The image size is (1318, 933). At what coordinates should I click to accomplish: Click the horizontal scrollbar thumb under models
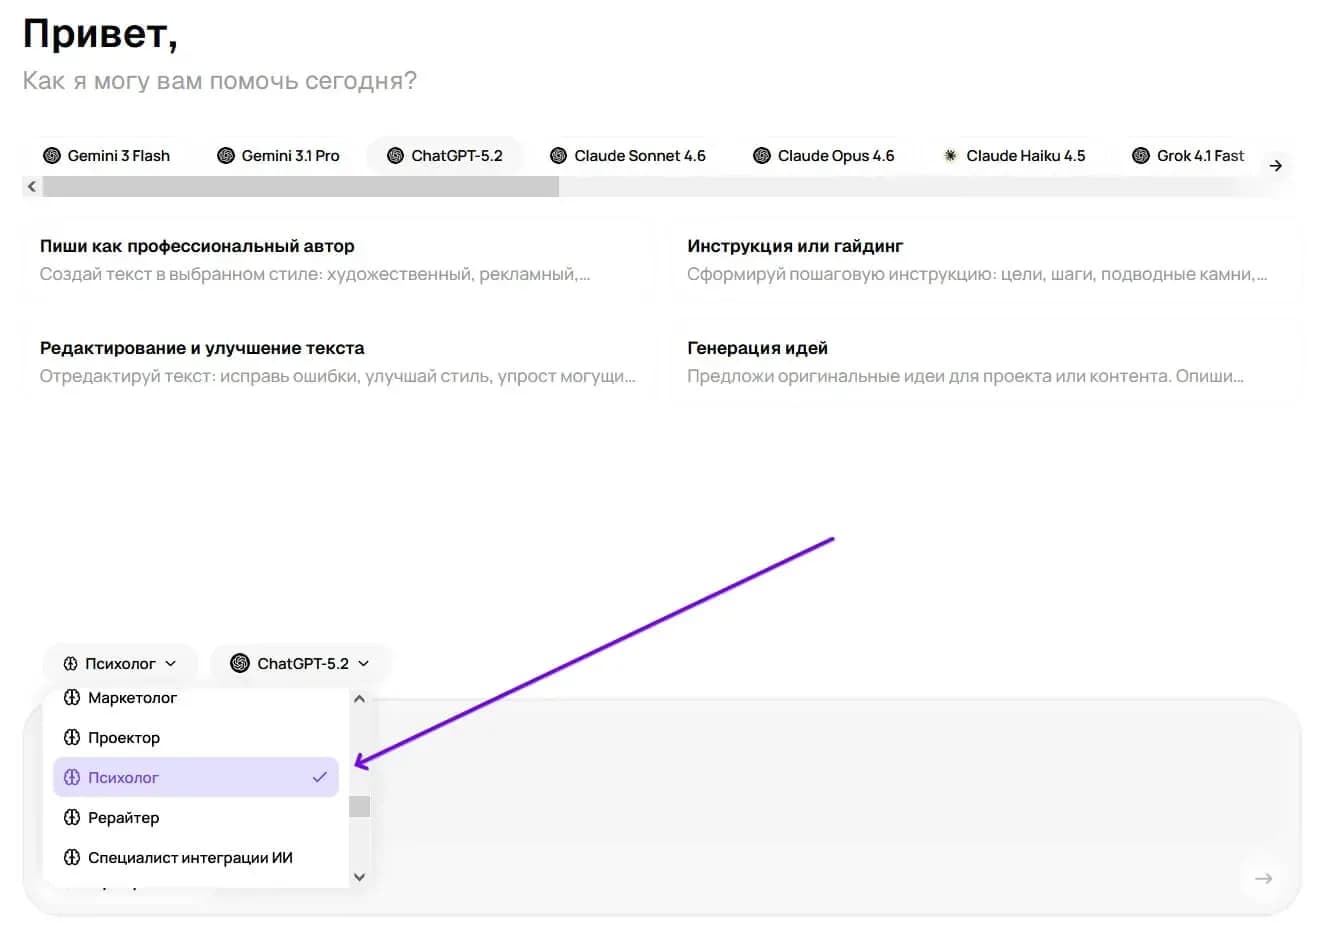(300, 186)
